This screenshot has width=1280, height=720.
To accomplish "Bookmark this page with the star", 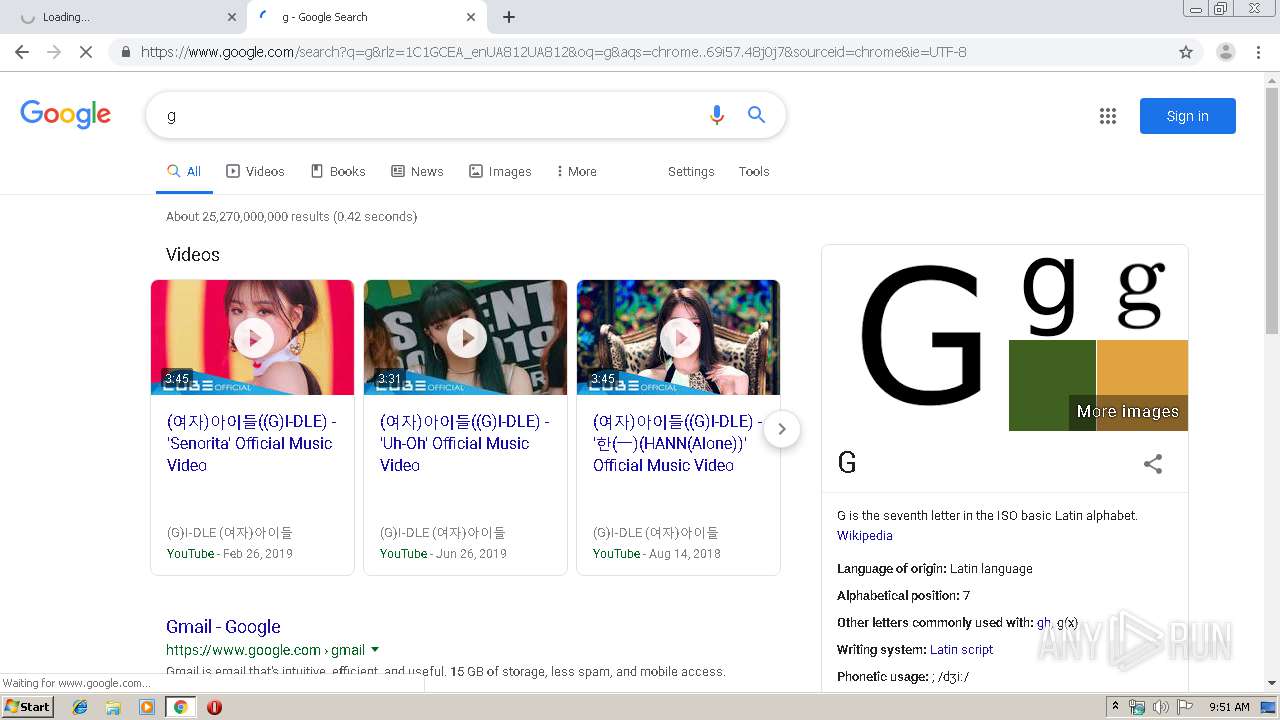I will point(1186,52).
